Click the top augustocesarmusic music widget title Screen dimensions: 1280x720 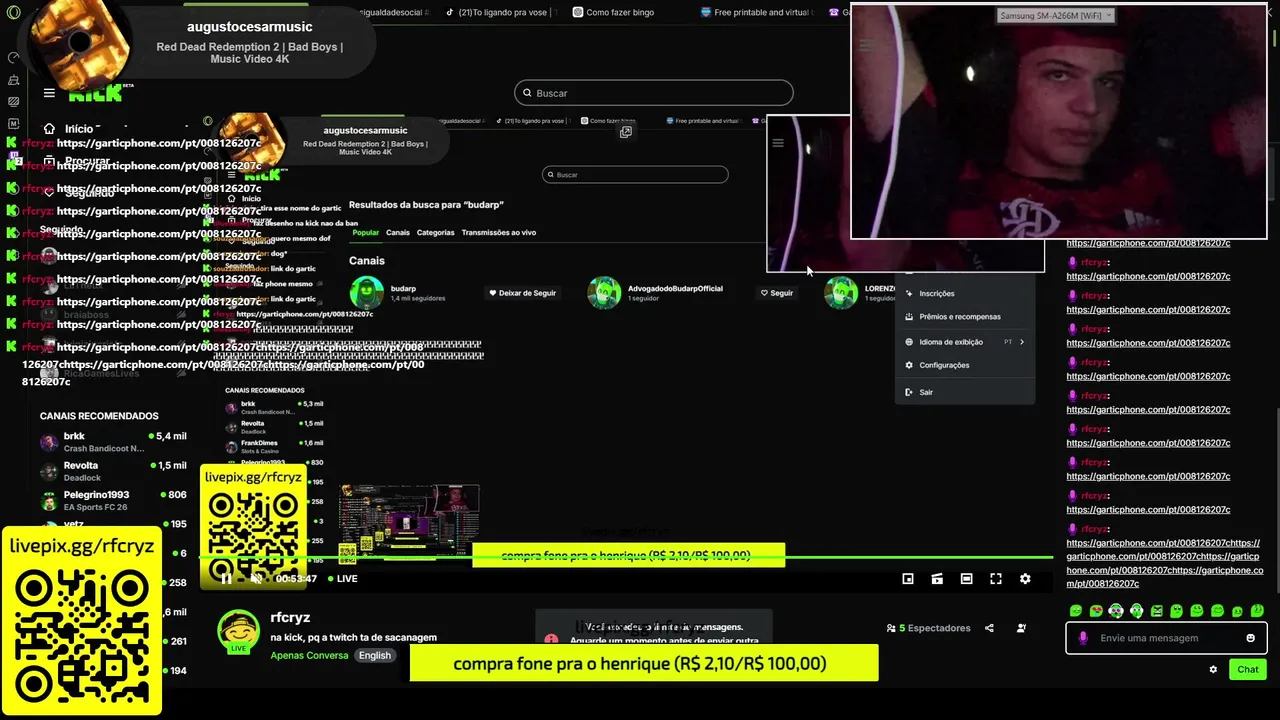tap(250, 27)
